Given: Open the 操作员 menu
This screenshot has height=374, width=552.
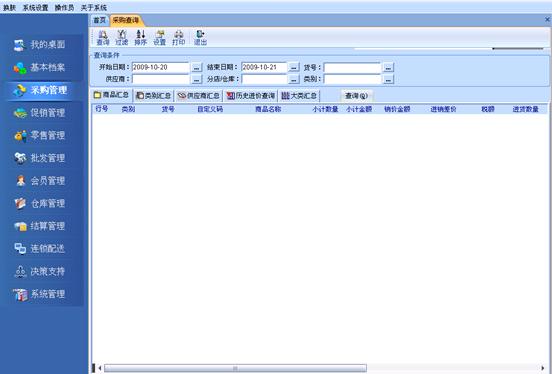Looking at the screenshot, I should (x=64, y=7).
